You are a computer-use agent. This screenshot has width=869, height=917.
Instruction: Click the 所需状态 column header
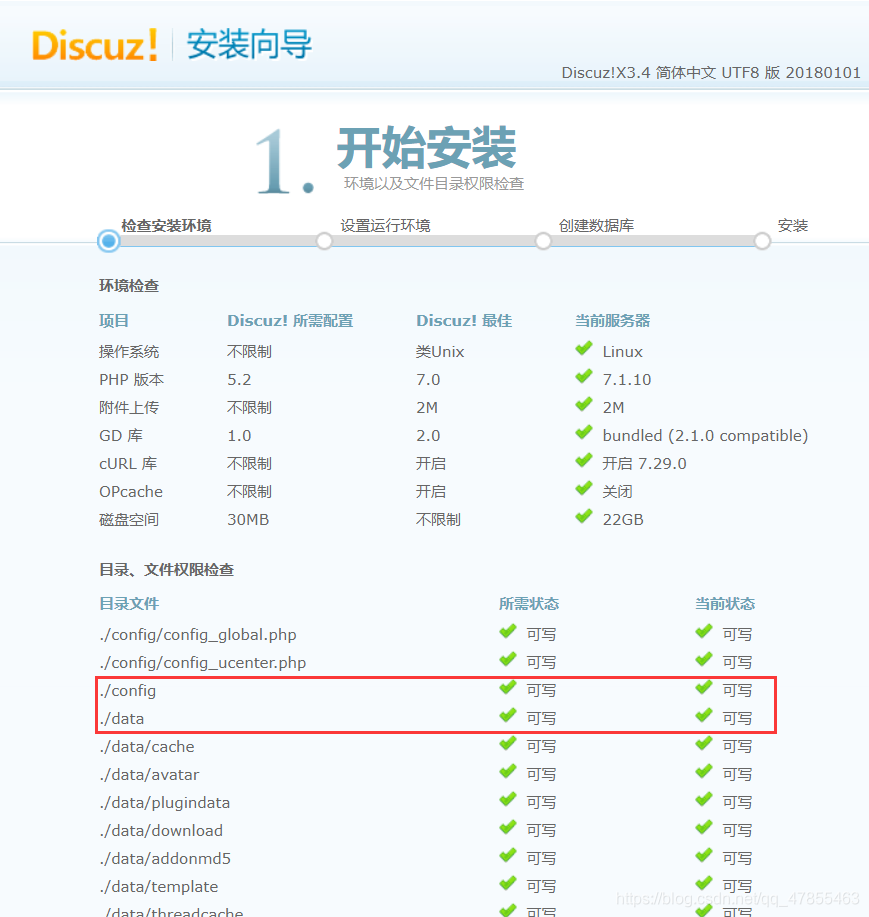coord(529,604)
